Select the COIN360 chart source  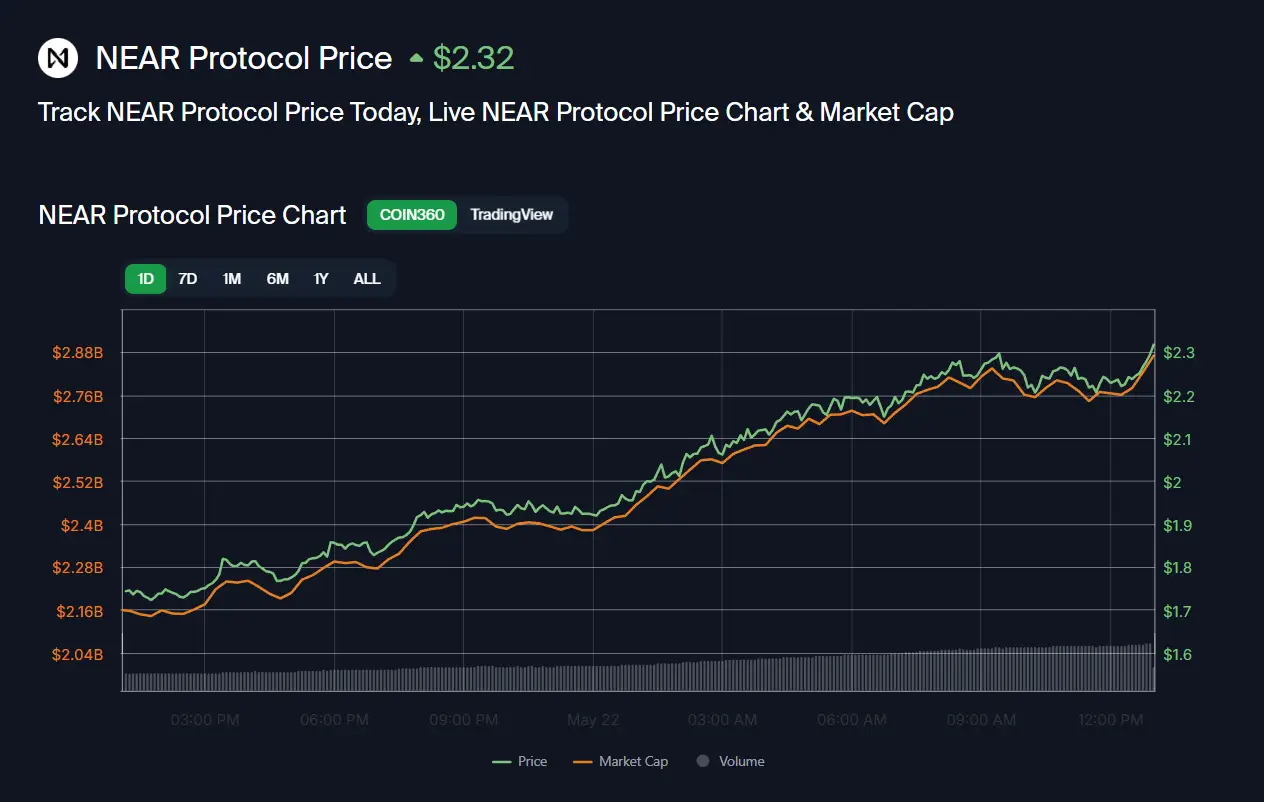412,215
